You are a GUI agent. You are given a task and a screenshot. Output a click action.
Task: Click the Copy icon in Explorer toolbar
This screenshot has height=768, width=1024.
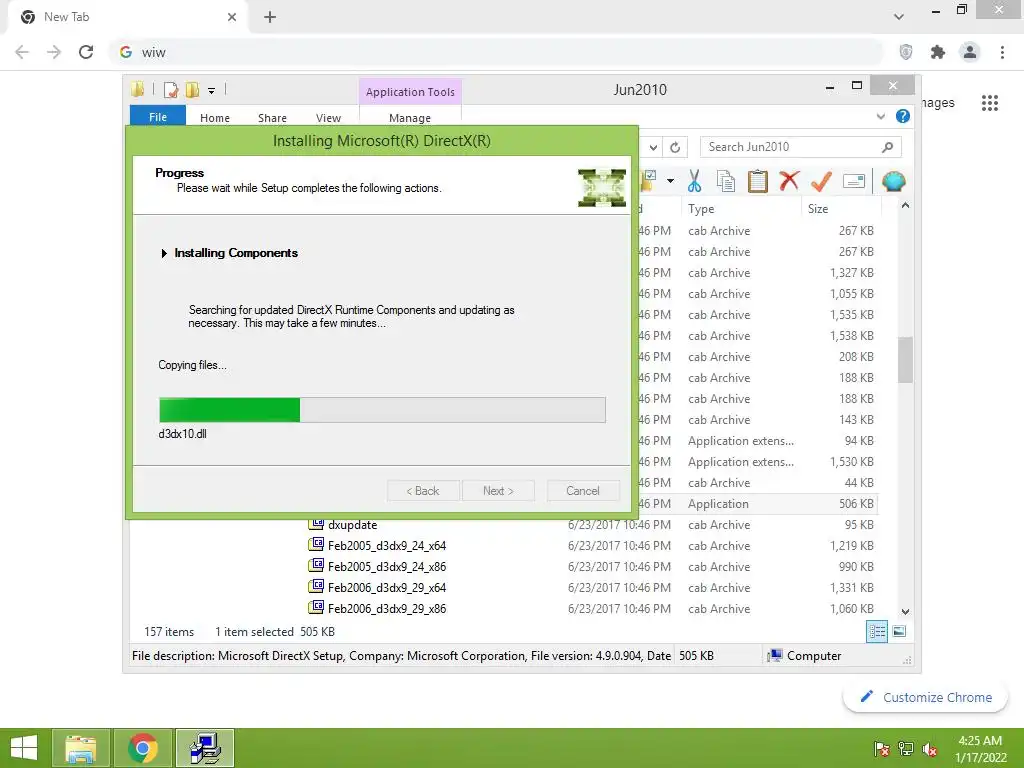726,181
